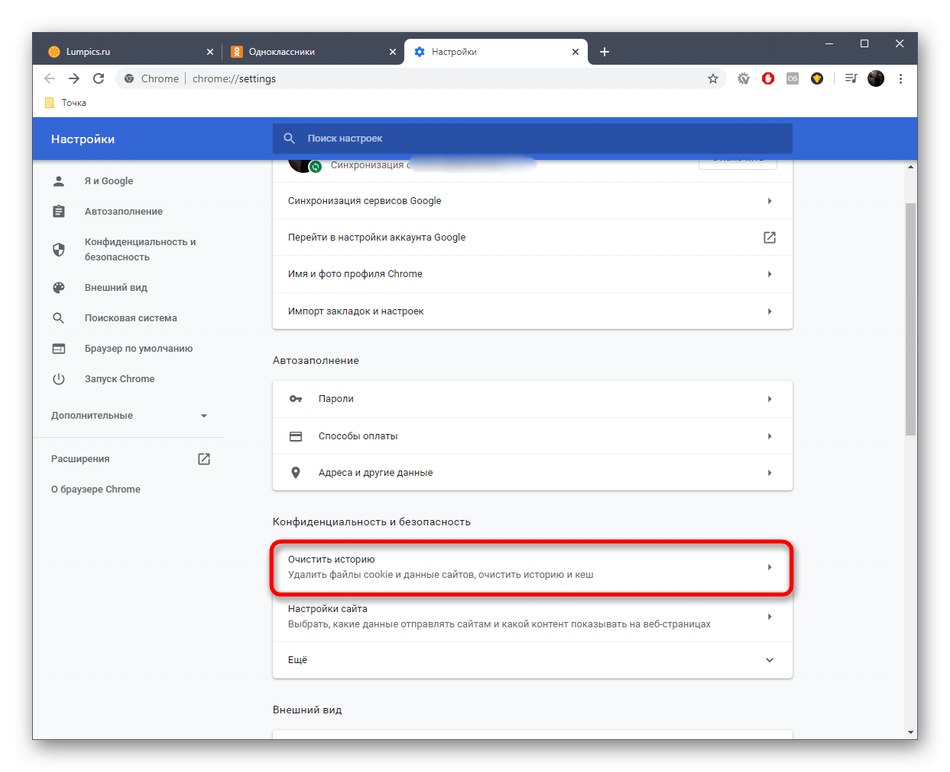Image resolution: width=950 pixels, height=772 pixels.
Task: Open Расширения link in sidebar
Action: [x=80, y=459]
